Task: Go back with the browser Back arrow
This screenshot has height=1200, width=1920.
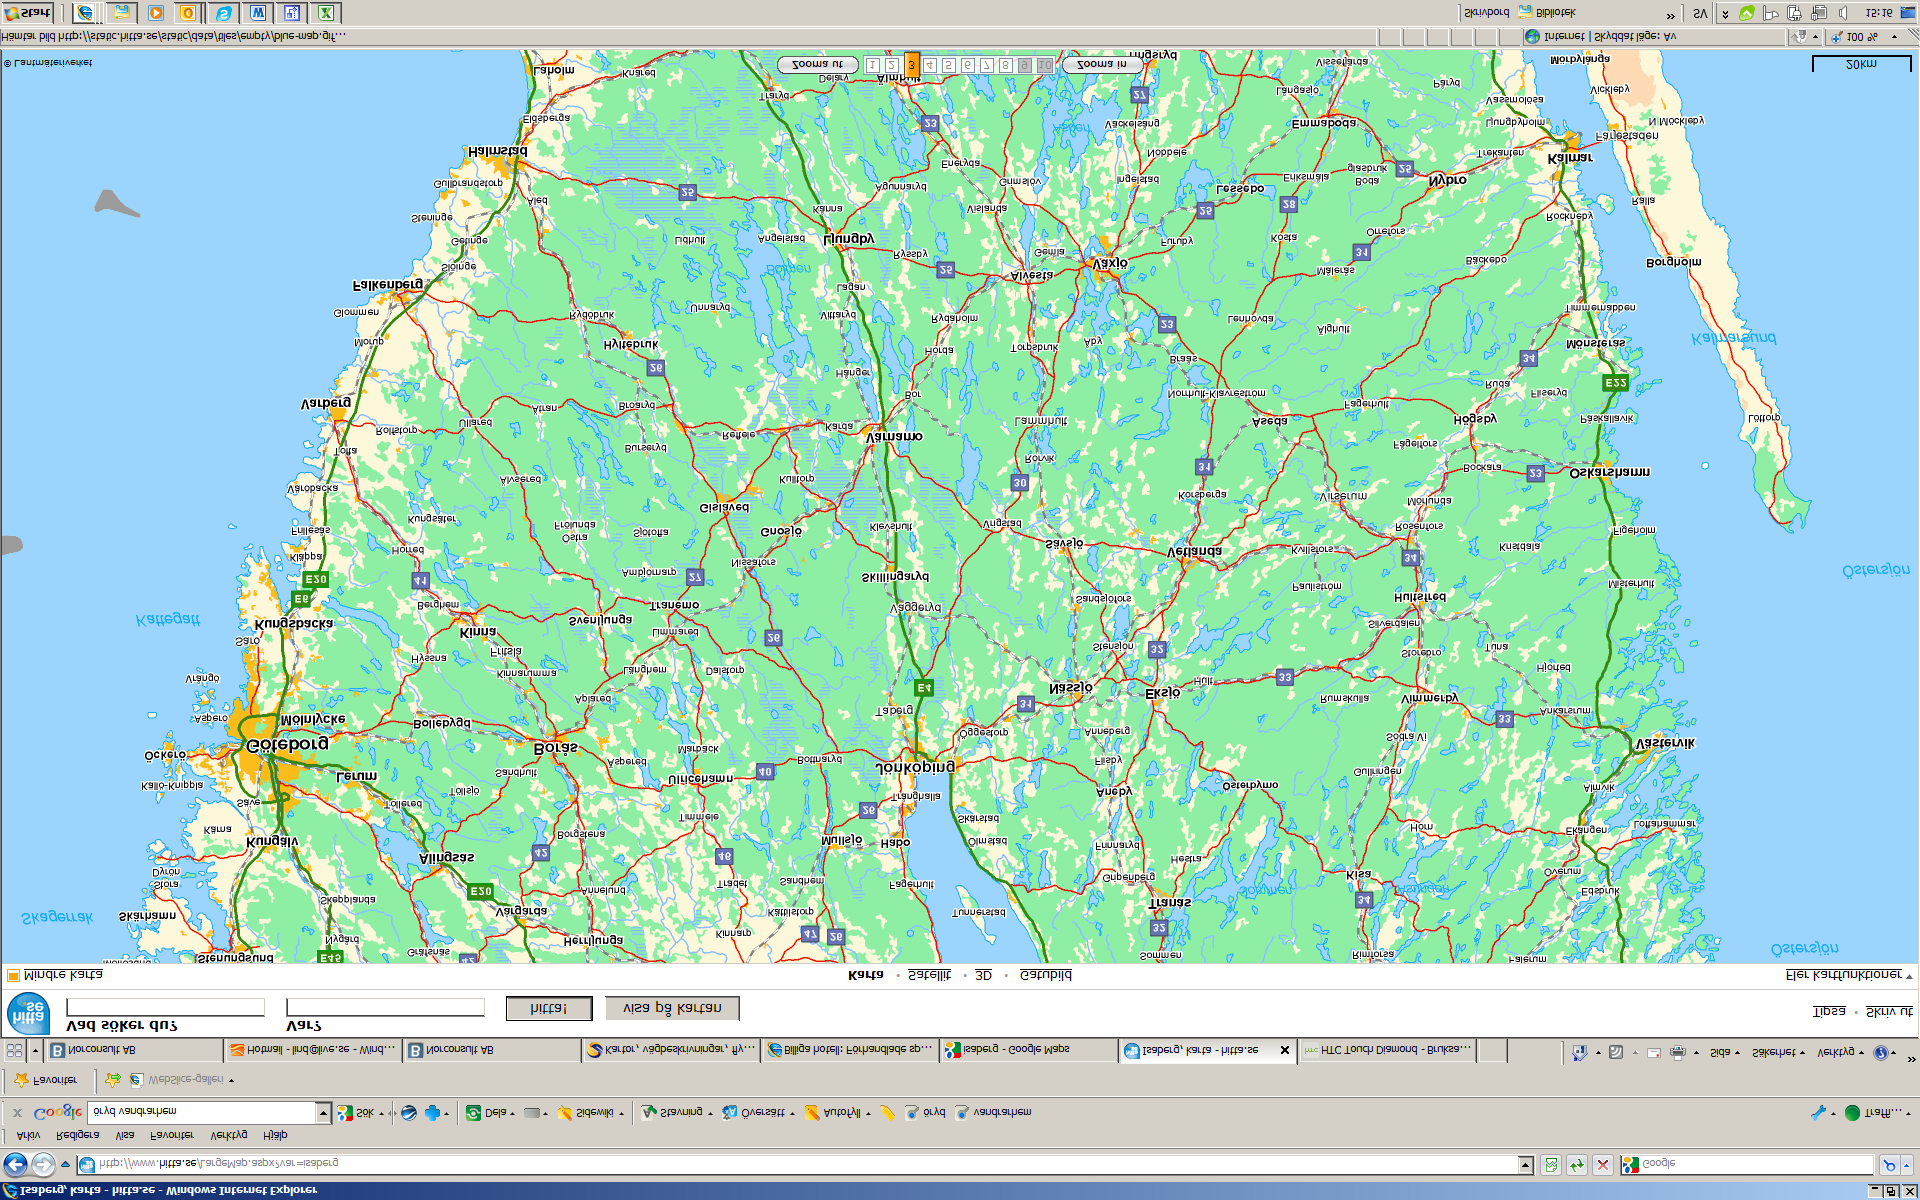Action: point(16,1164)
